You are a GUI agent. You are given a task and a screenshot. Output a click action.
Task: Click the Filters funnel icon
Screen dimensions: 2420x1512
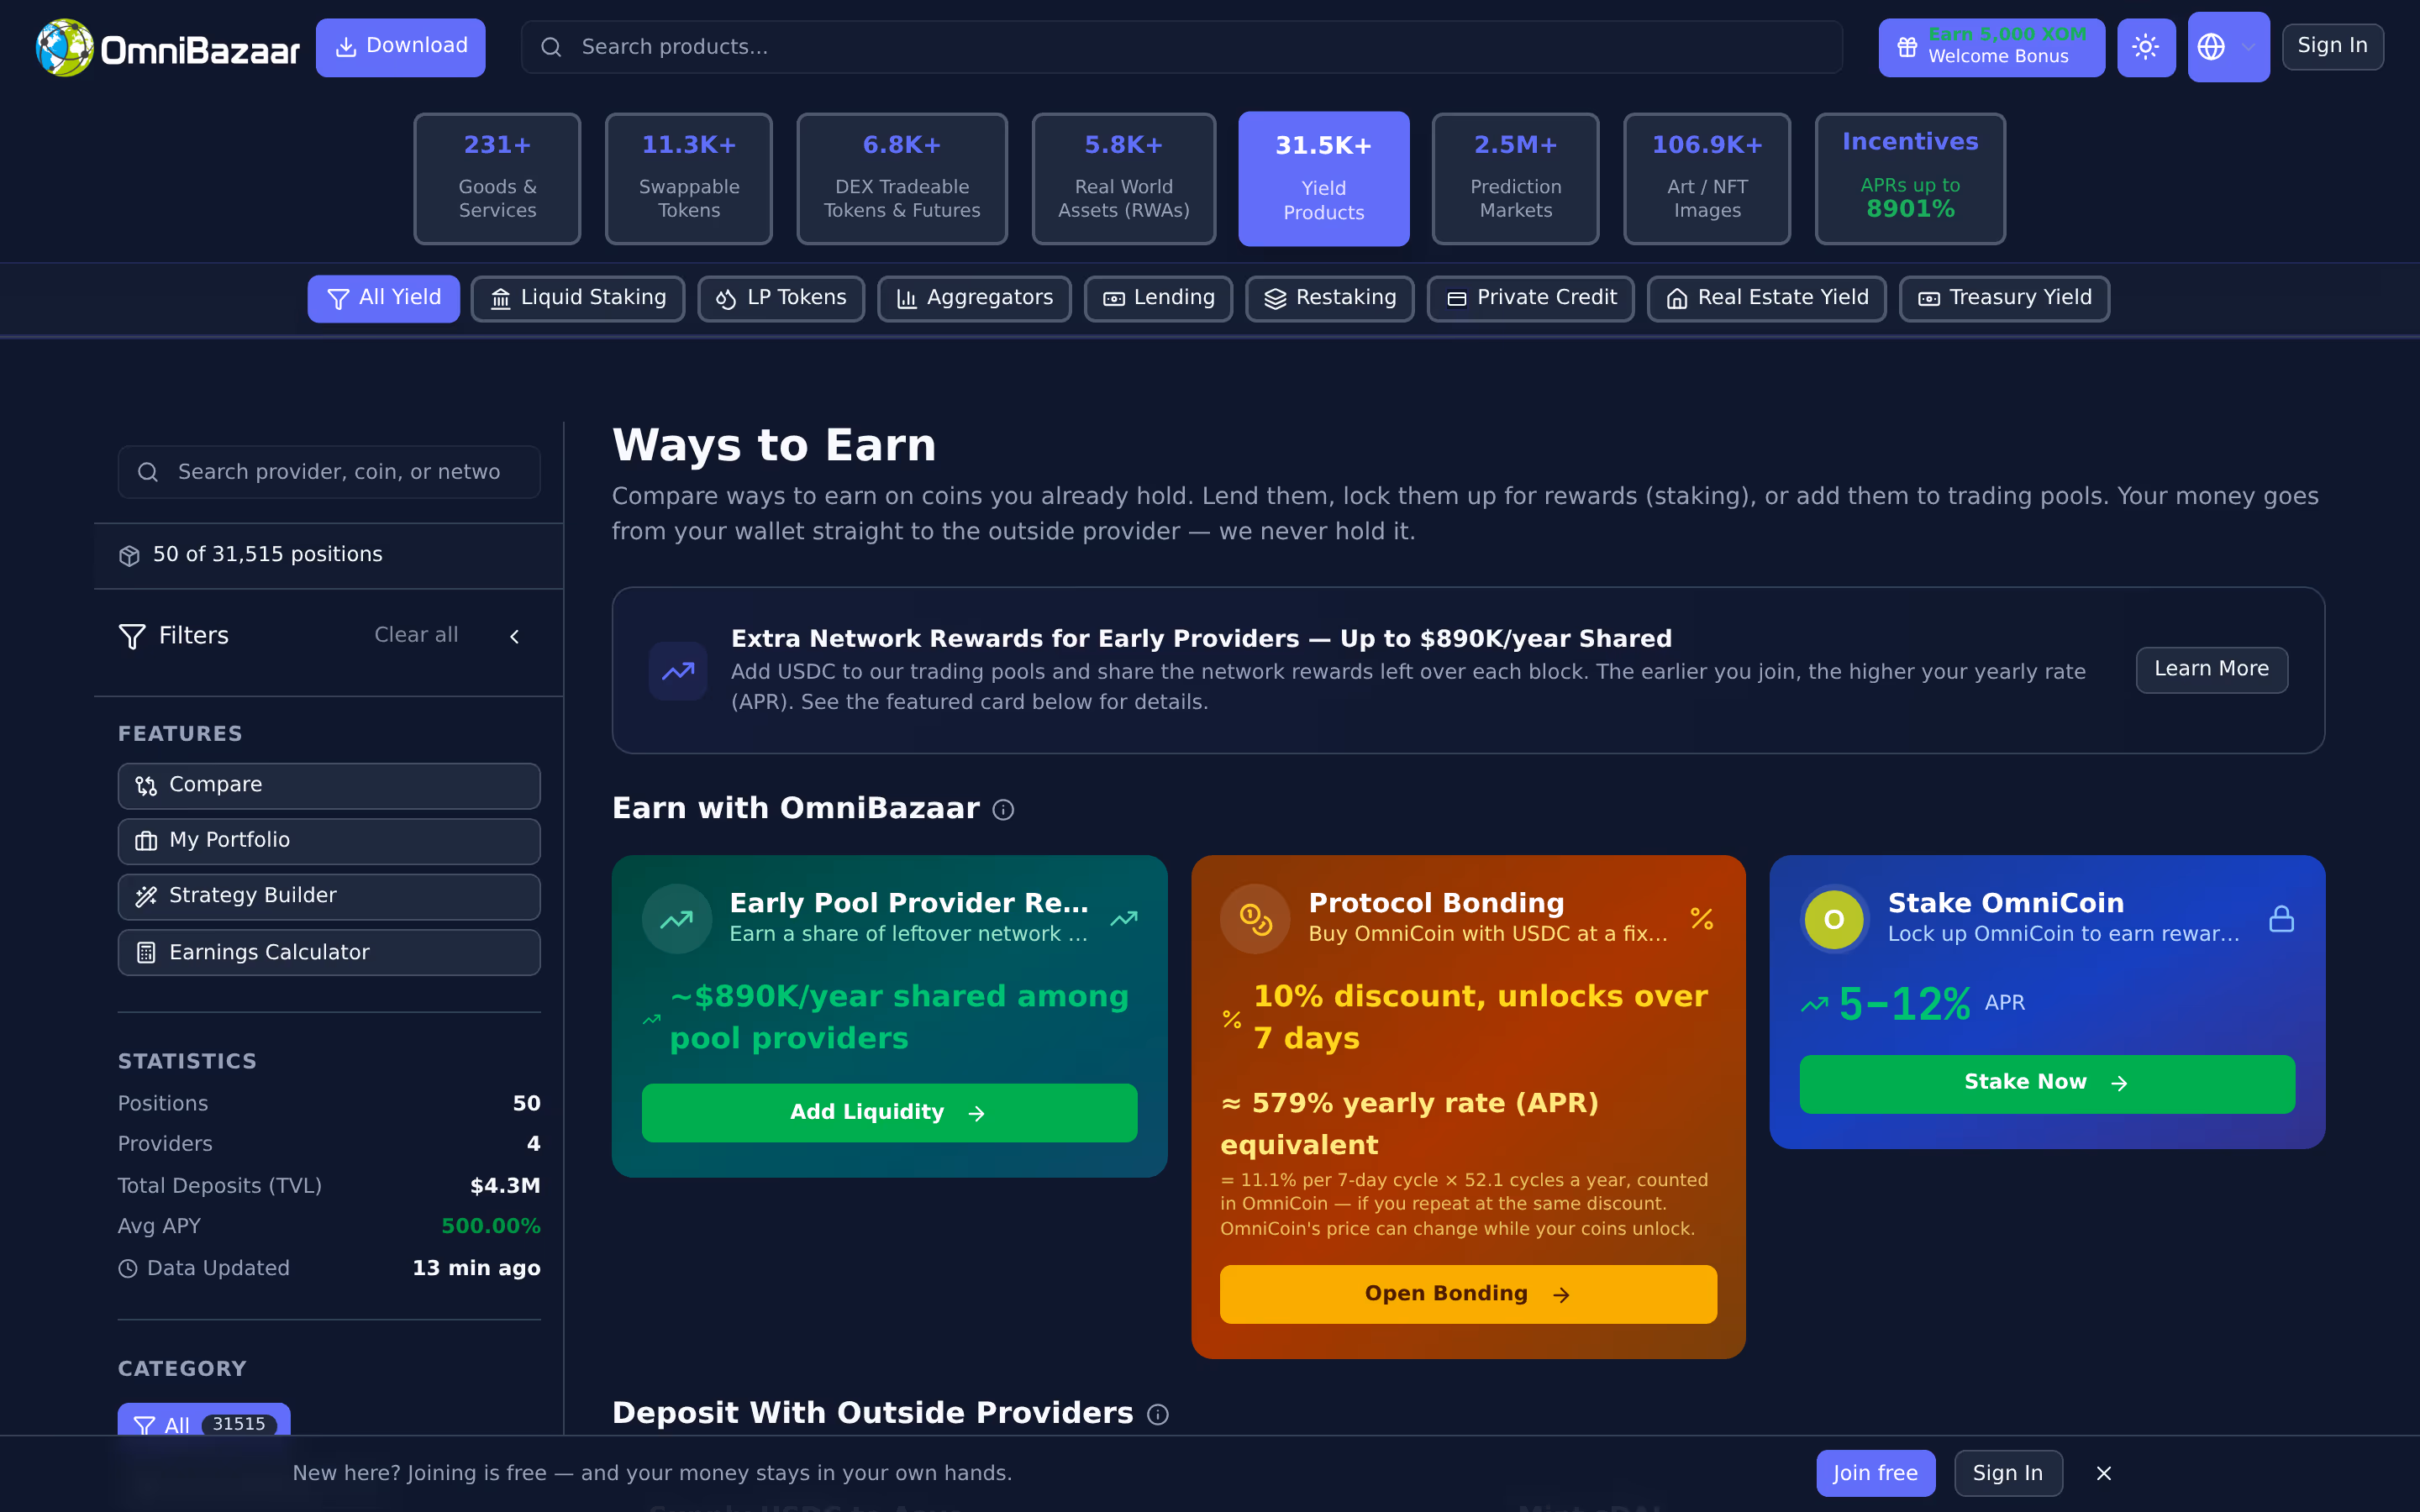point(132,636)
